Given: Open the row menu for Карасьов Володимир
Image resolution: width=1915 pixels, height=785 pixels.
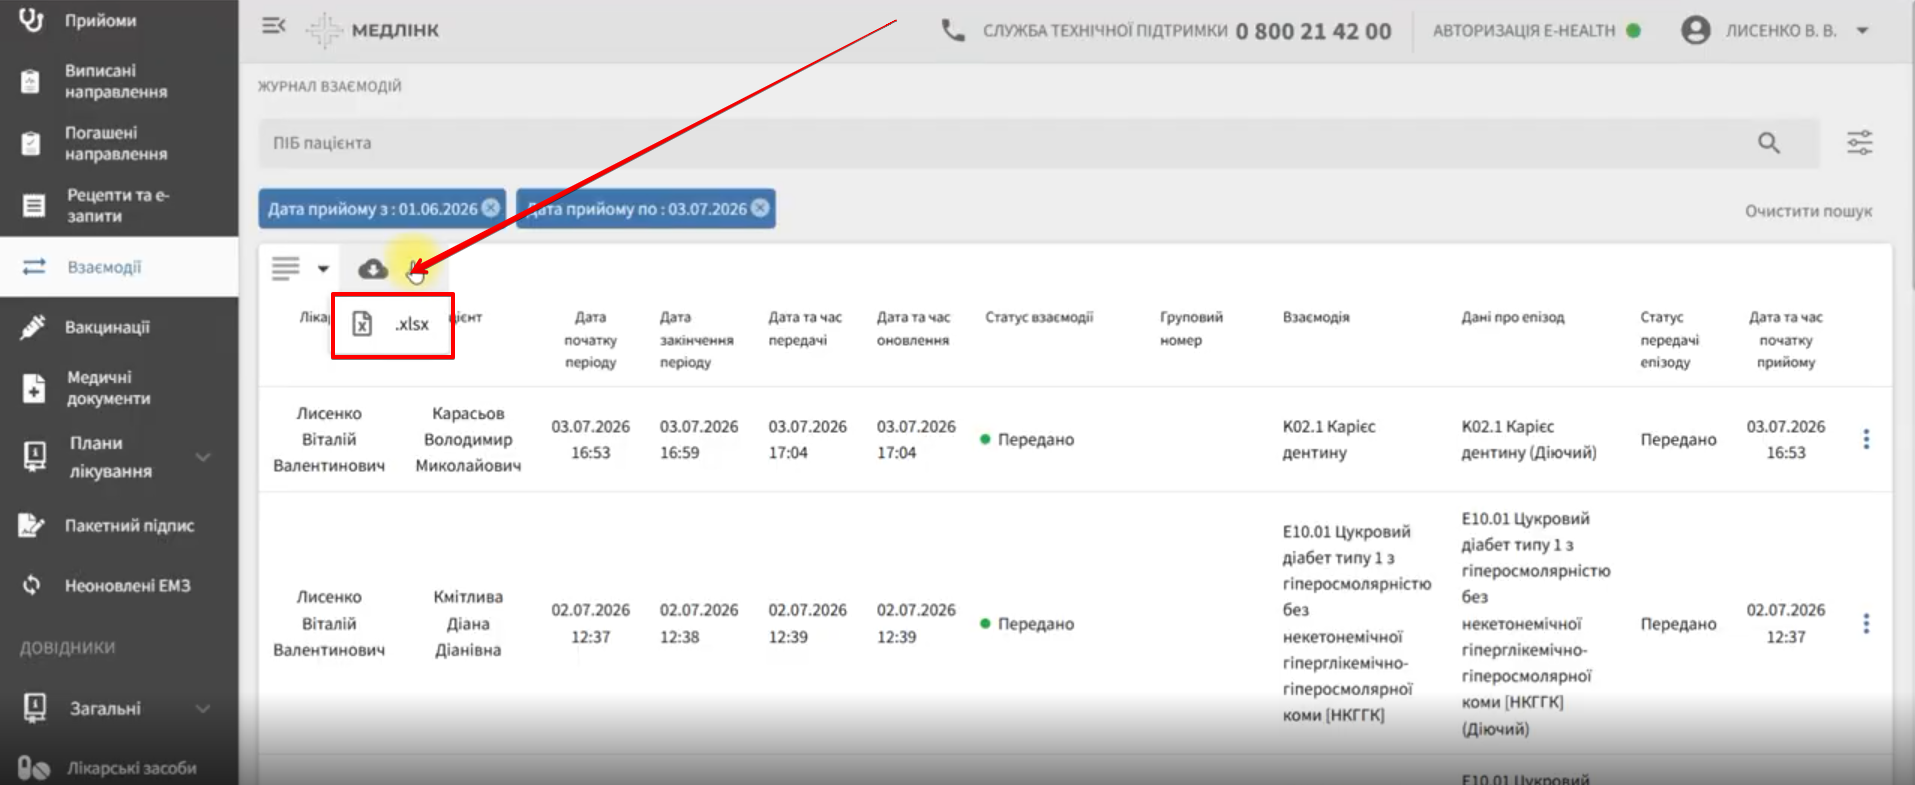Looking at the screenshot, I should click(1866, 439).
